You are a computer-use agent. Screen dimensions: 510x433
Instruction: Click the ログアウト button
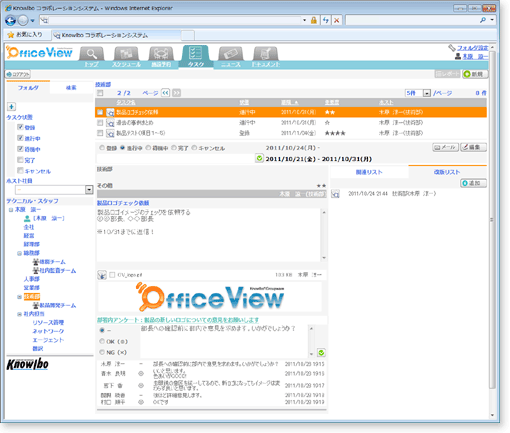click(18, 74)
